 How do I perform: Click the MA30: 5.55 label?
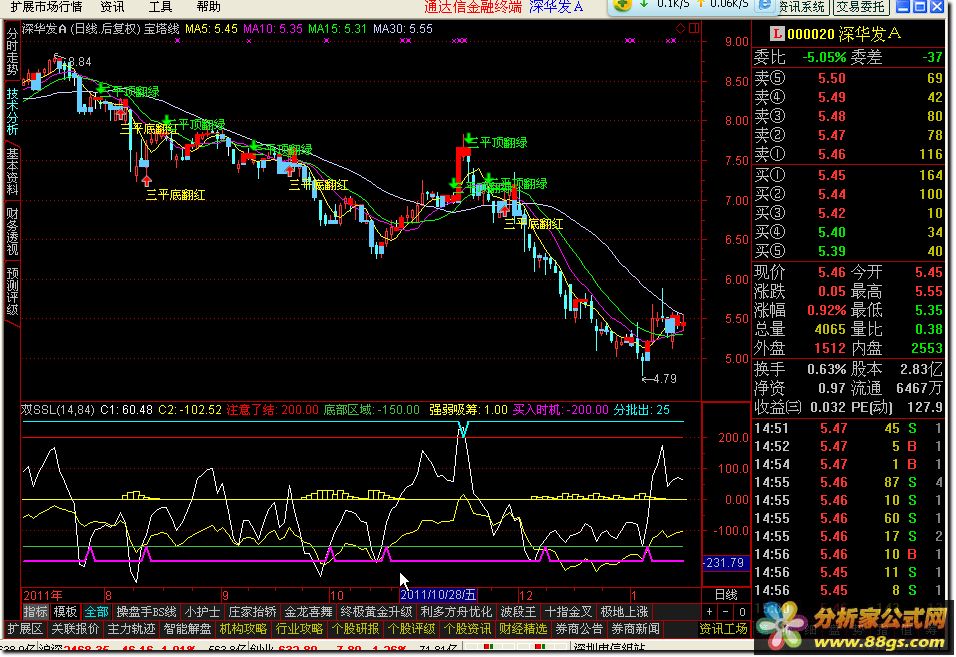403,29
